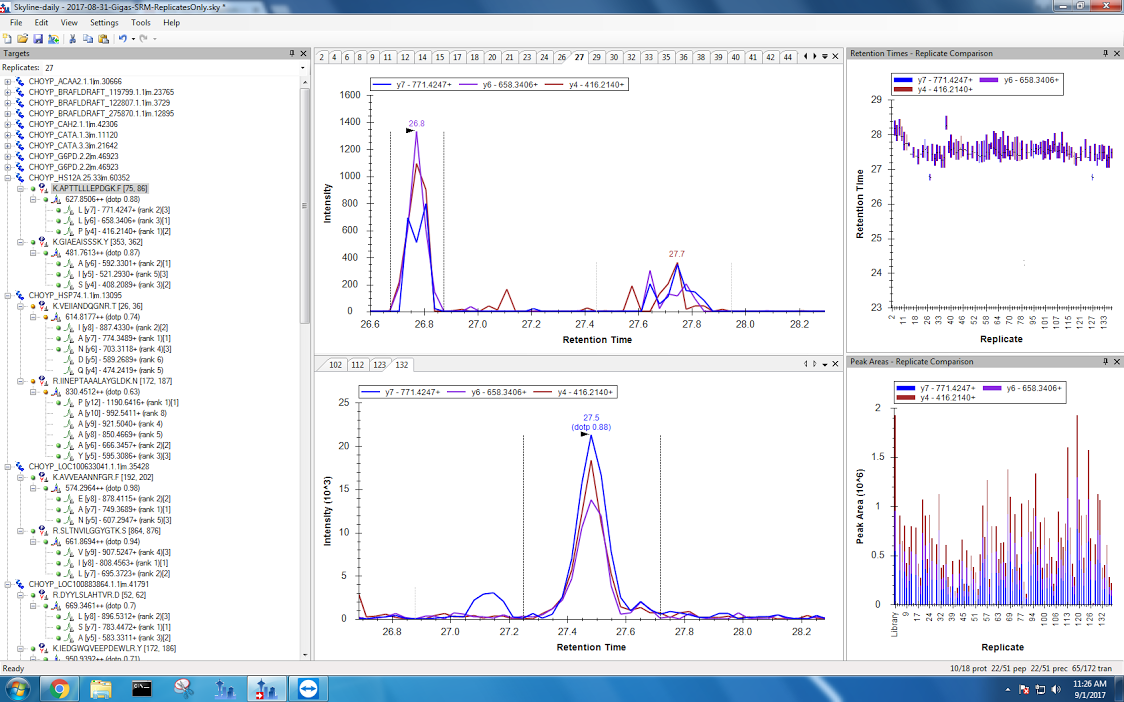Click the Cut scissors toolbar icon
1124x702 pixels.
[73, 38]
